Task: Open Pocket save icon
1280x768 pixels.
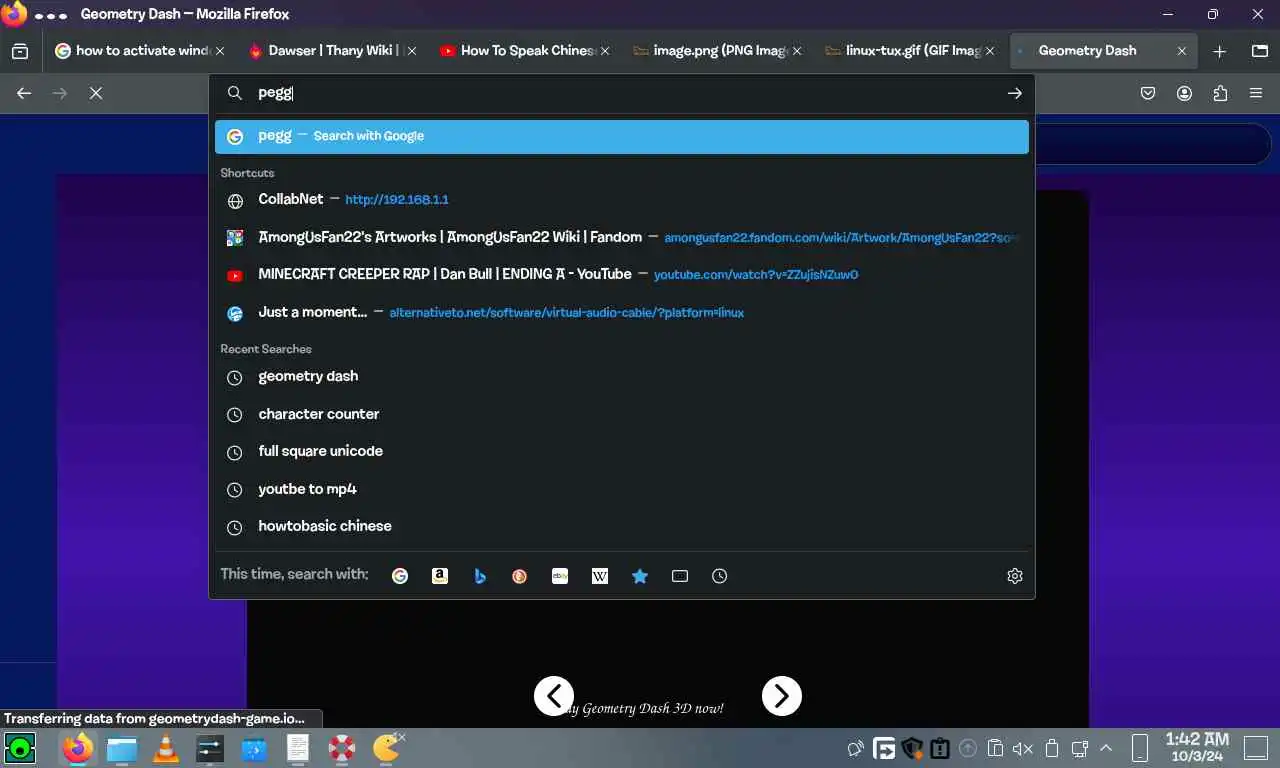Action: tap(1148, 93)
